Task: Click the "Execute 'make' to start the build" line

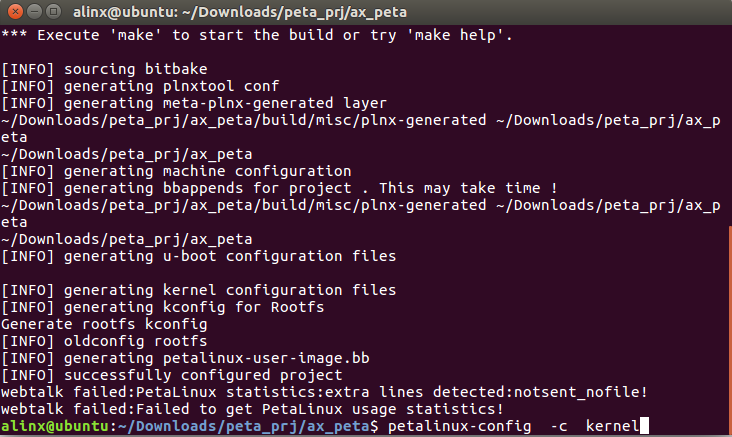Action: click(257, 35)
